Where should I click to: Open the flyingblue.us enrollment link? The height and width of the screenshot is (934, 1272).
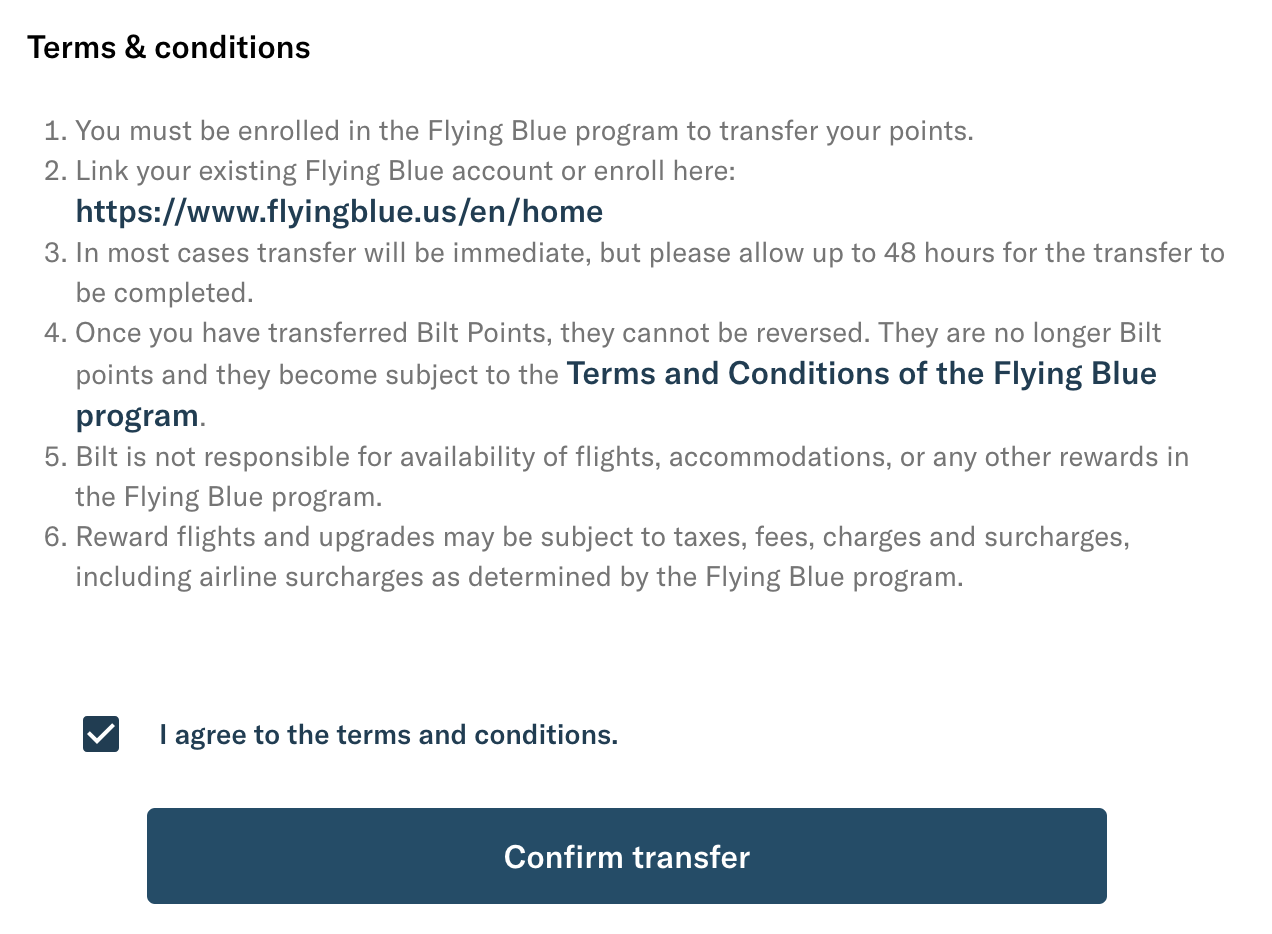(x=339, y=211)
